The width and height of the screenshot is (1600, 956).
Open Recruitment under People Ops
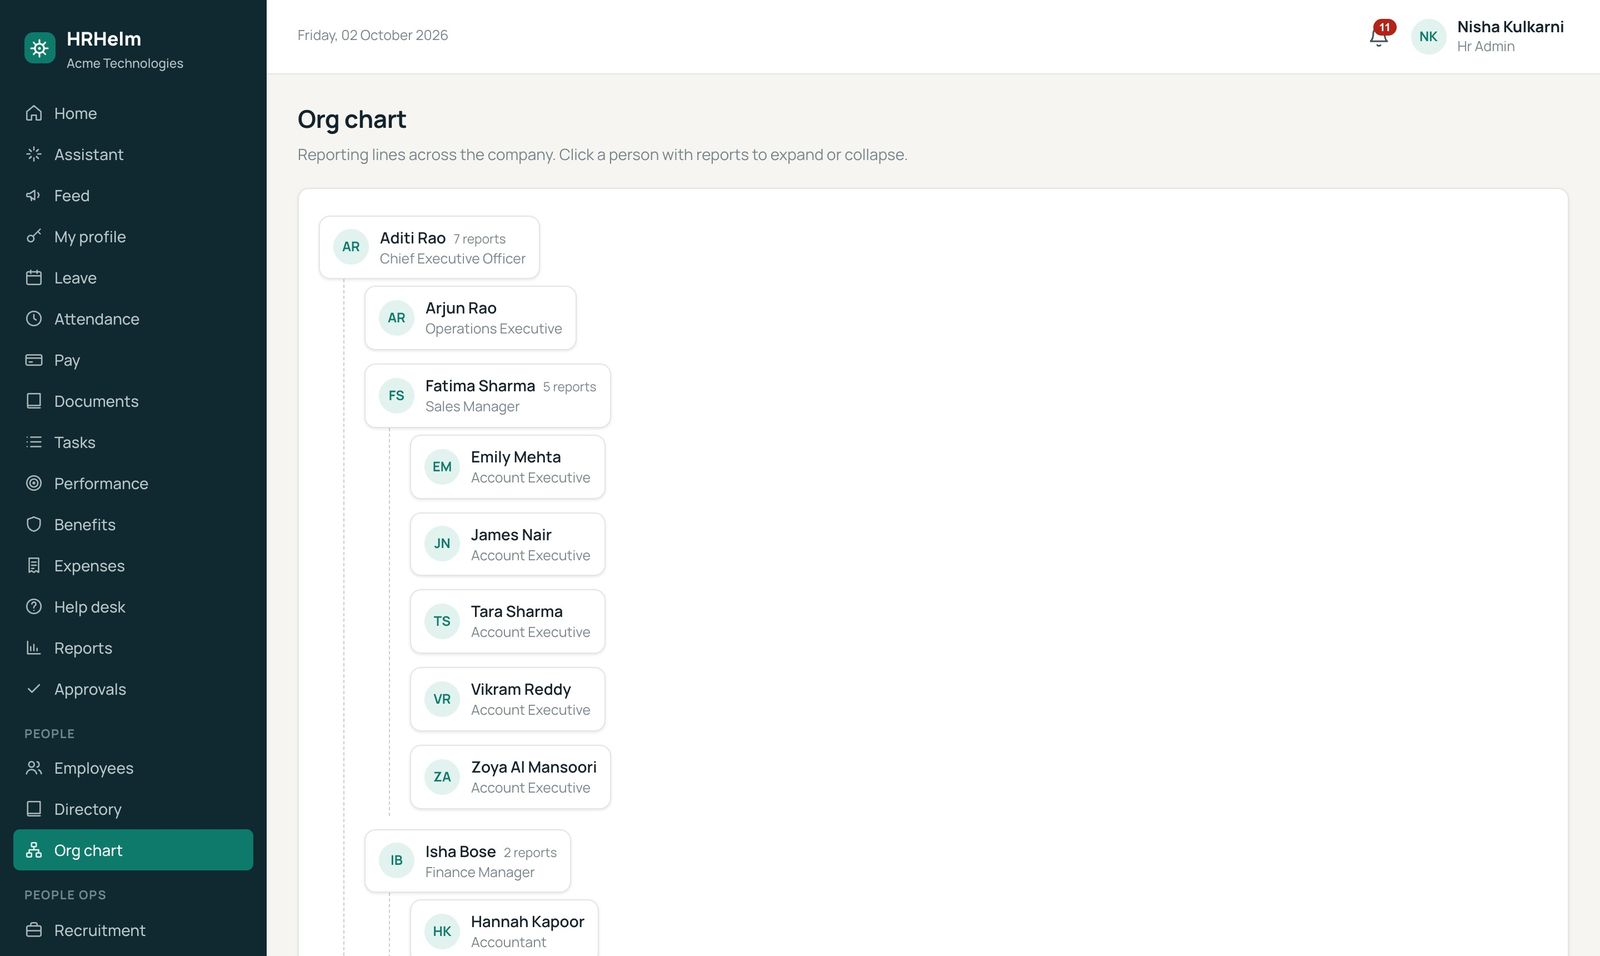[x=133, y=930]
